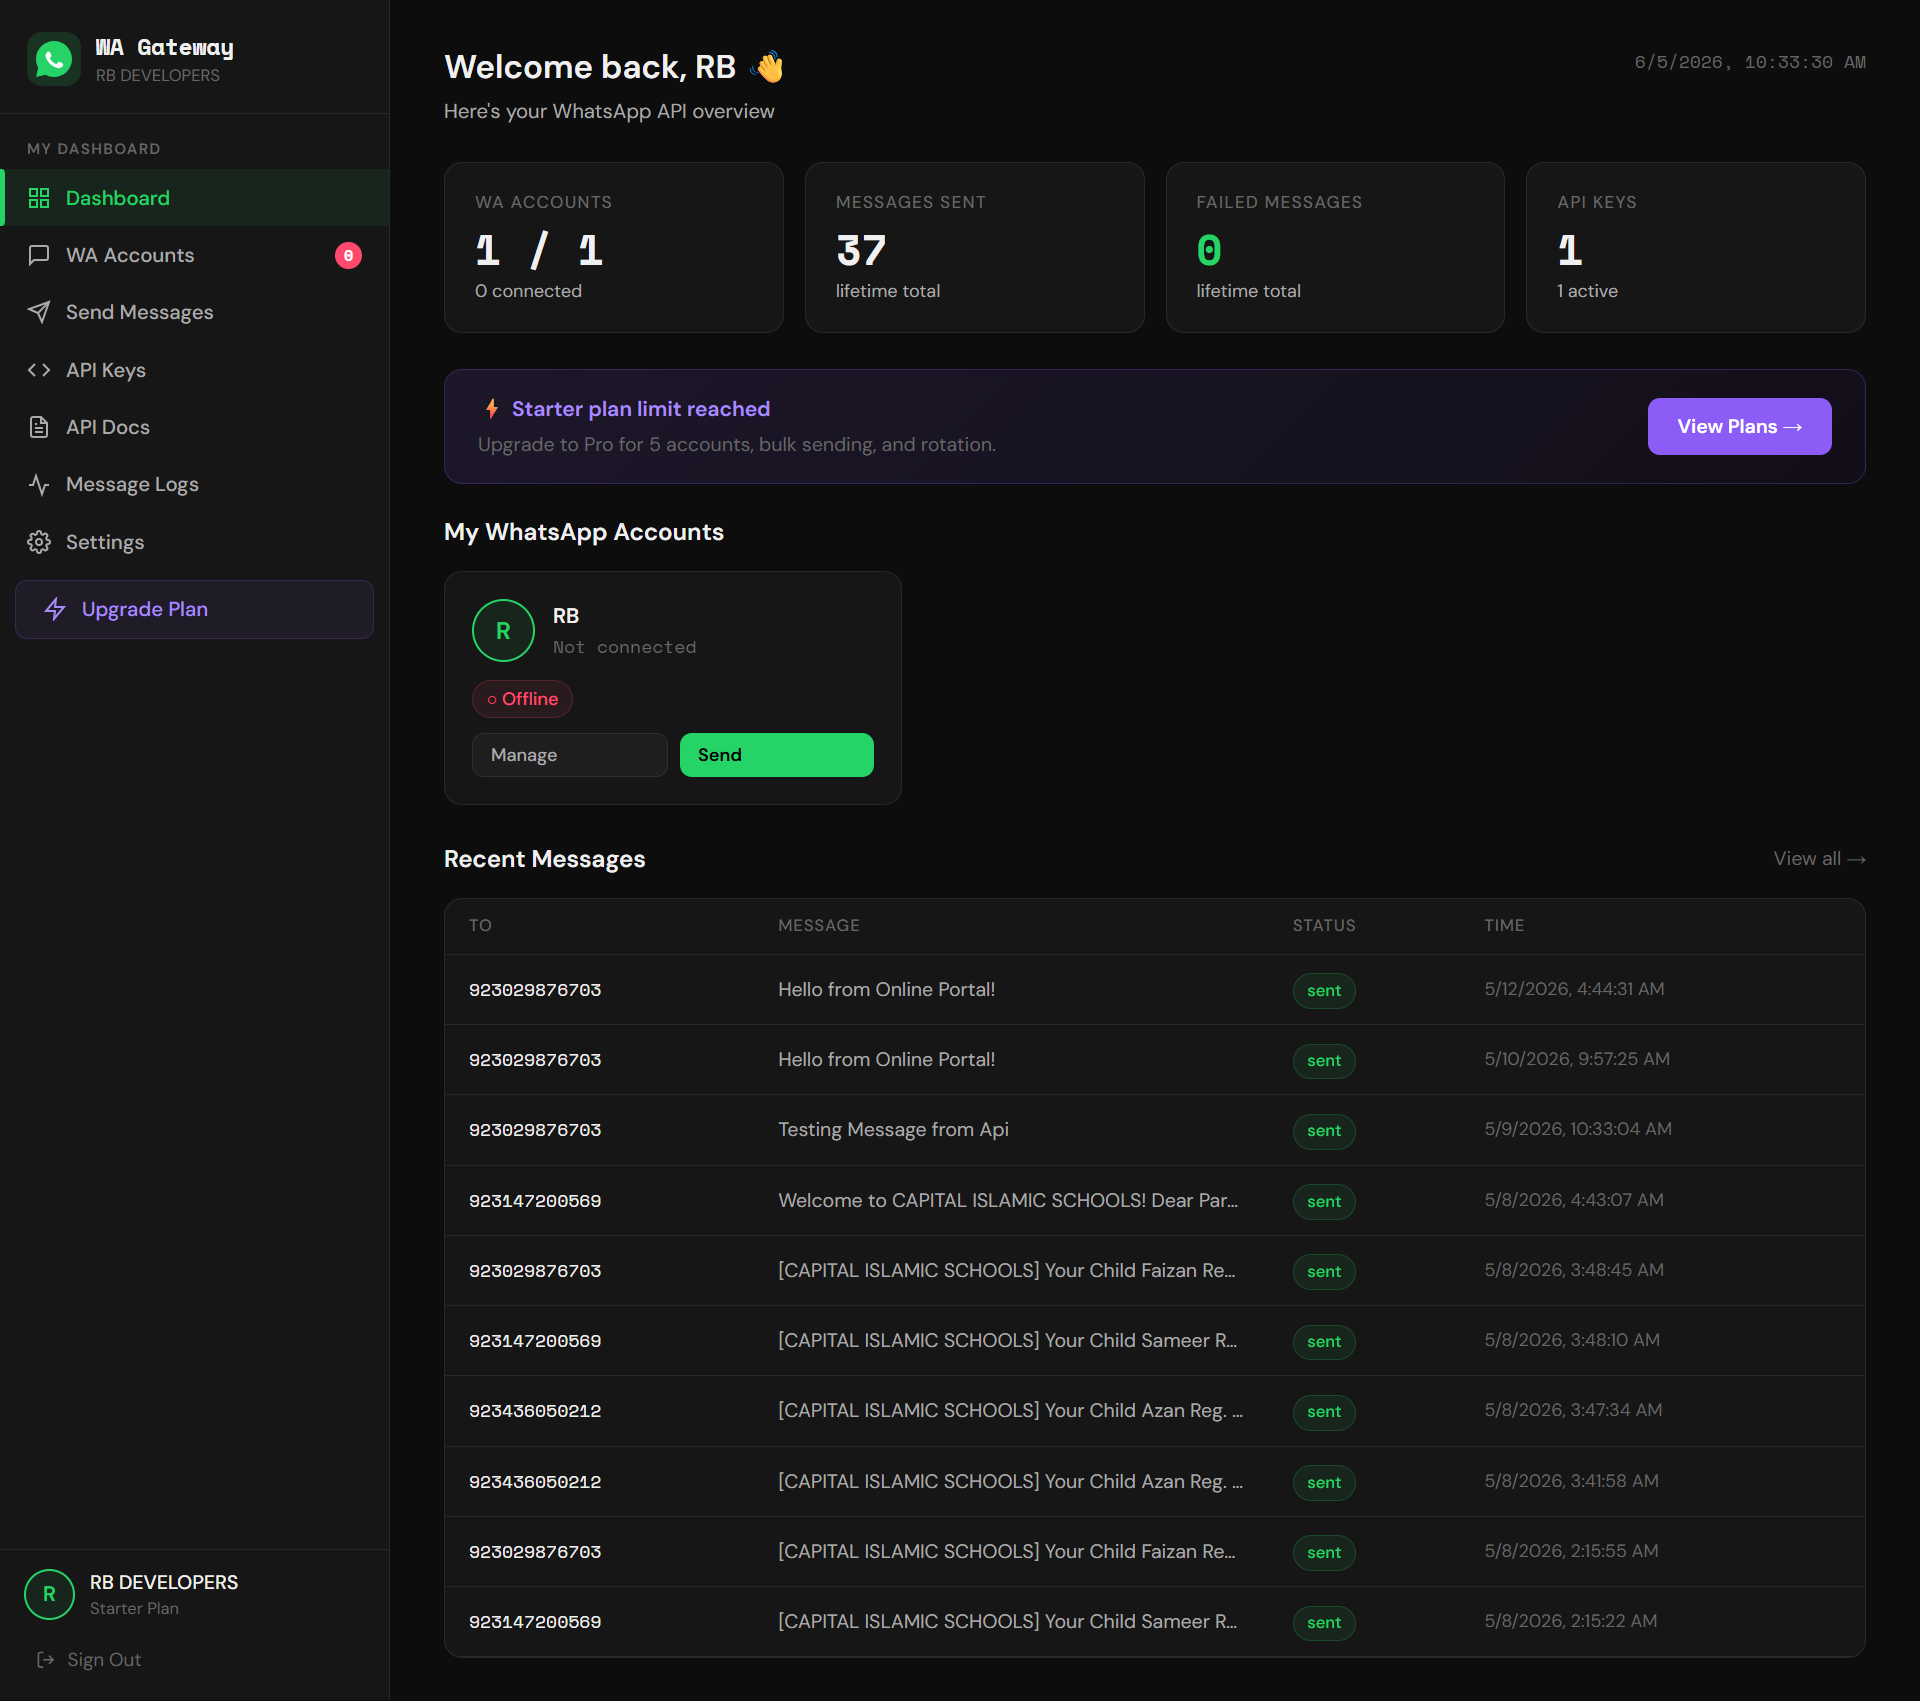
Task: Click the green Send button on RB account
Action: point(777,755)
